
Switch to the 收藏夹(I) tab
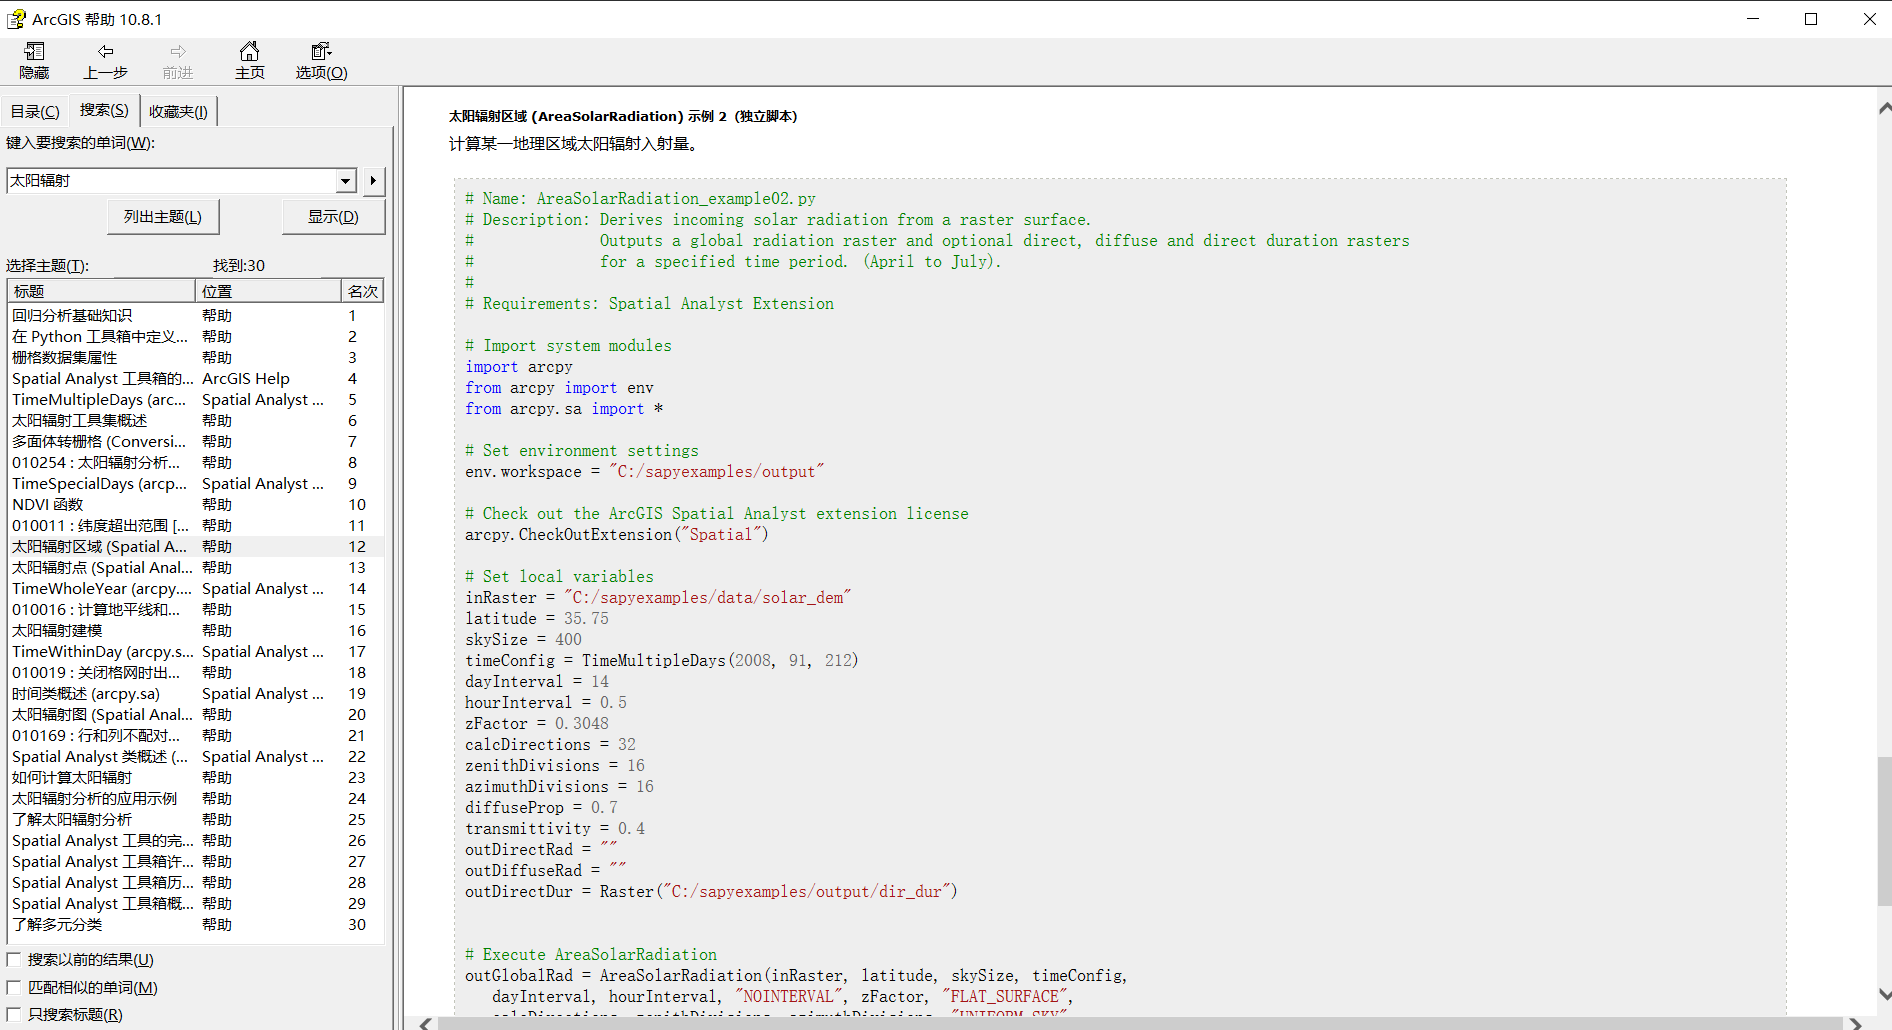pyautogui.click(x=178, y=111)
